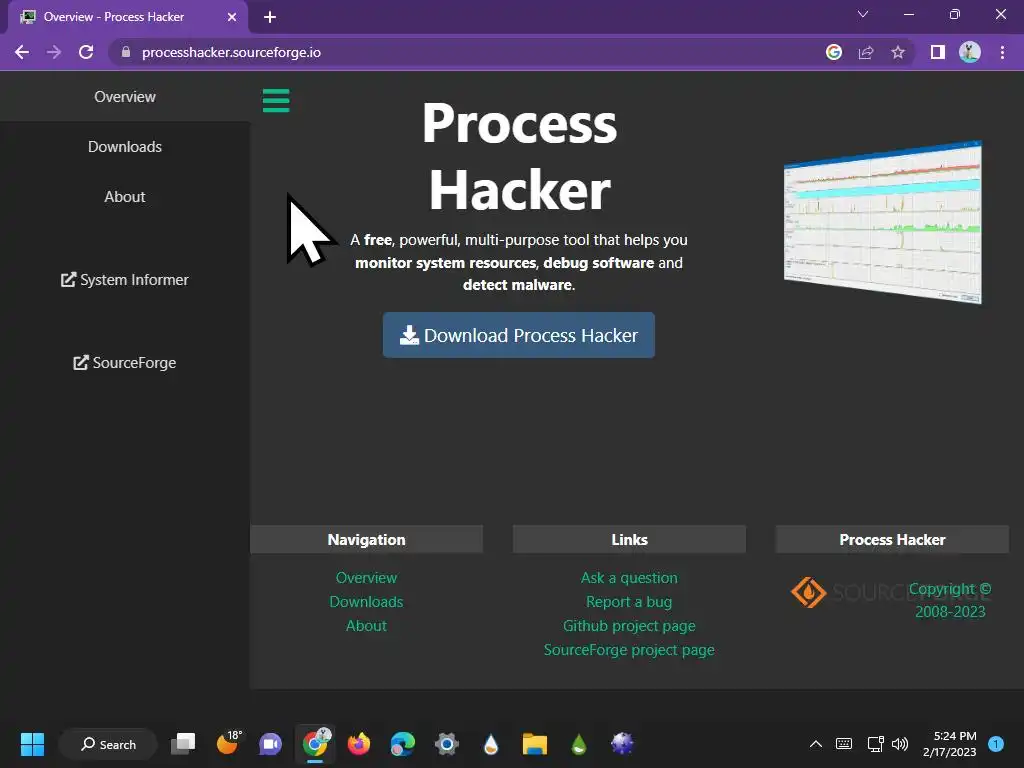Screen dimensions: 1024x768
Task: Open Github project page link
Action: pyautogui.click(x=630, y=626)
